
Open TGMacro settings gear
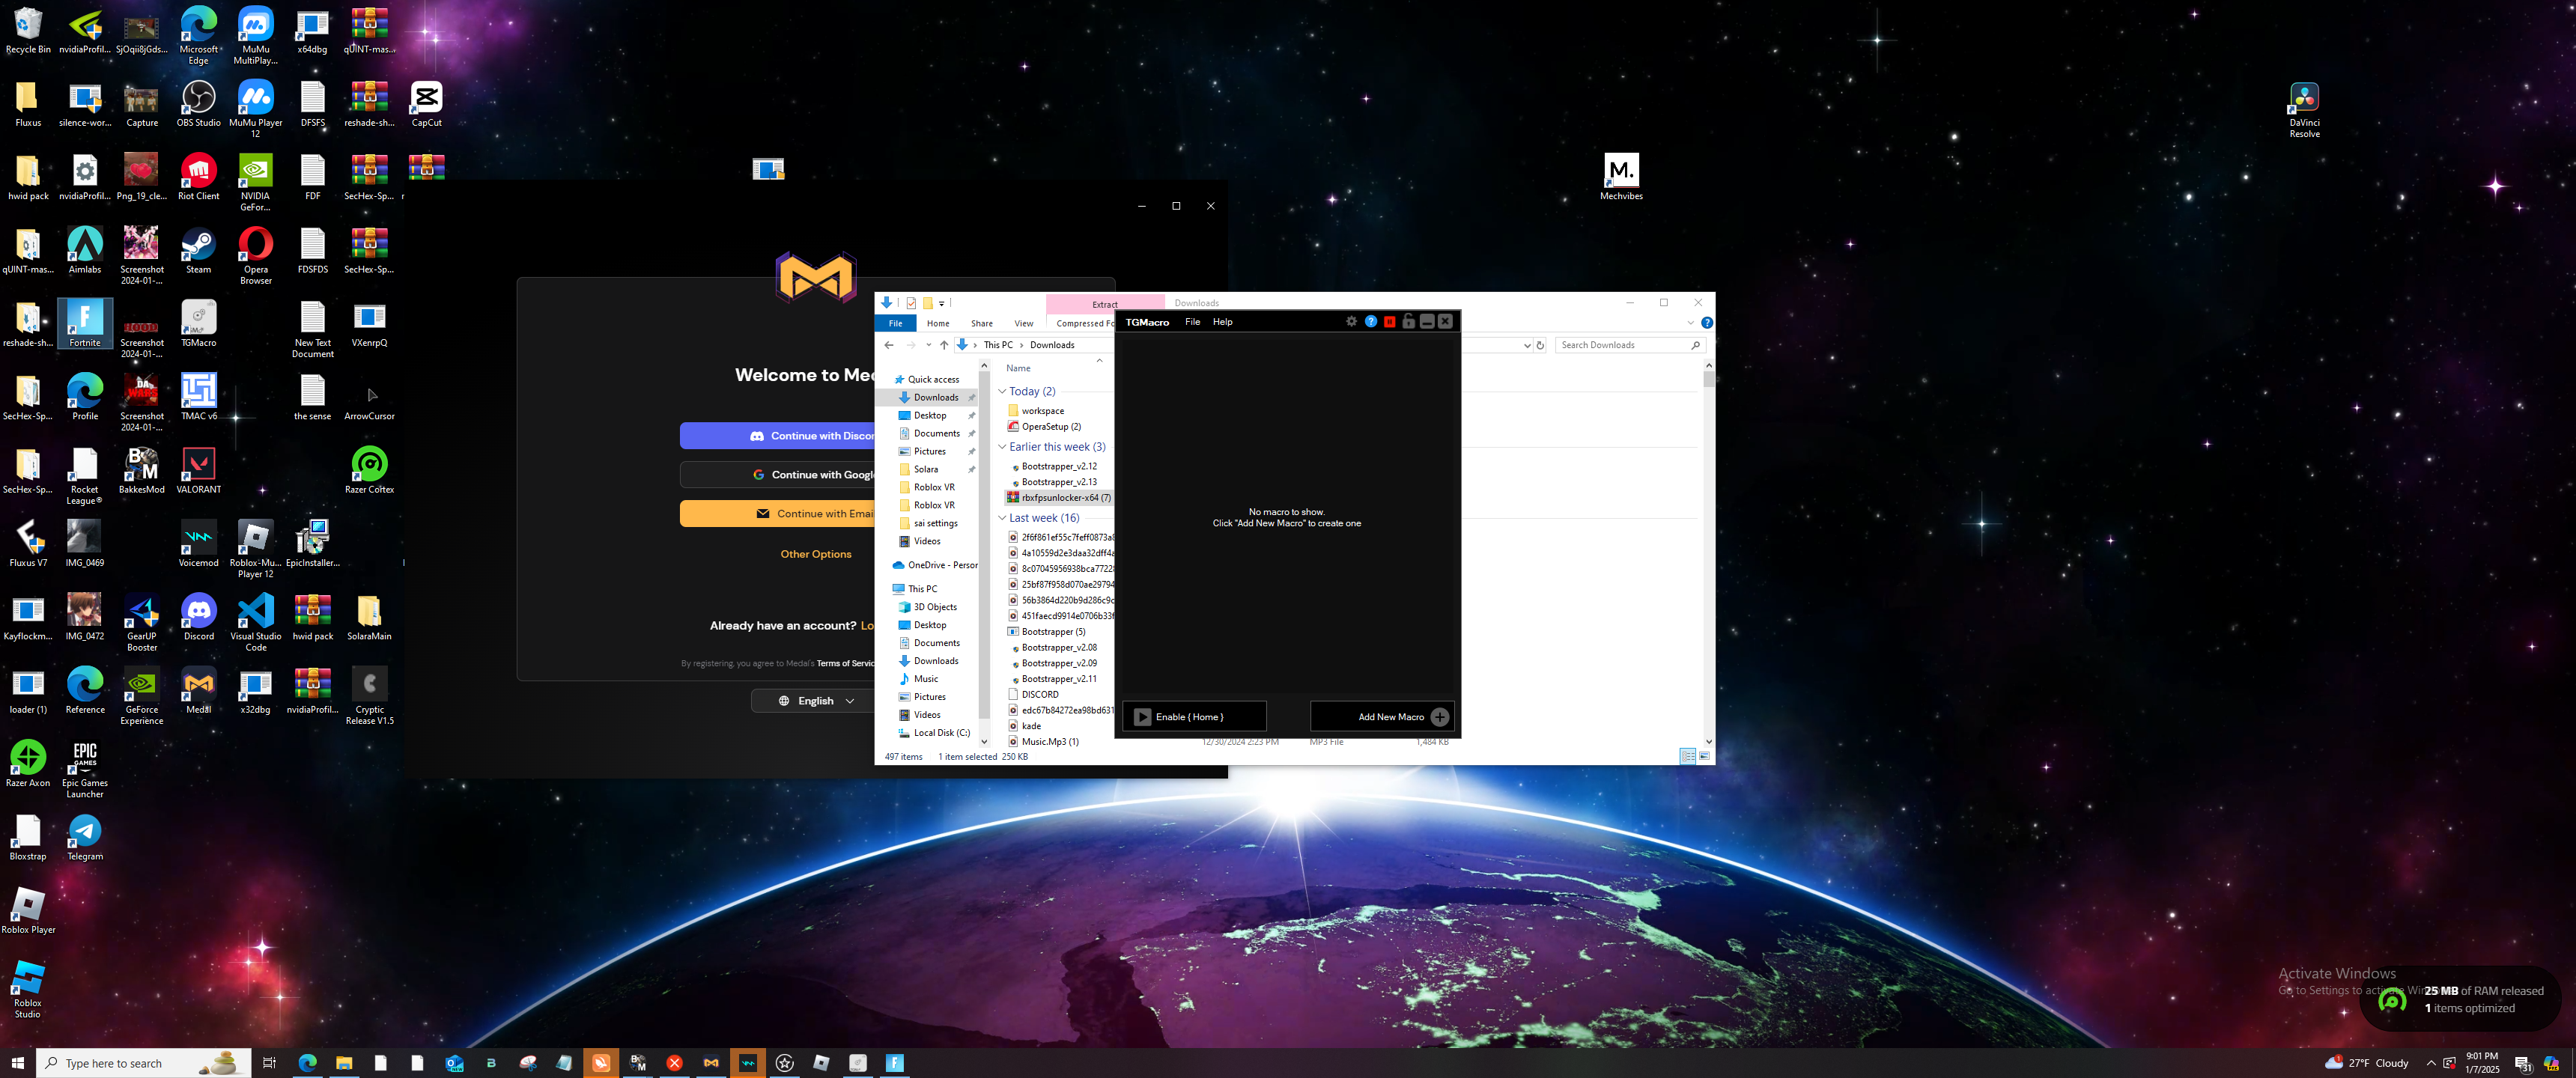1351,322
